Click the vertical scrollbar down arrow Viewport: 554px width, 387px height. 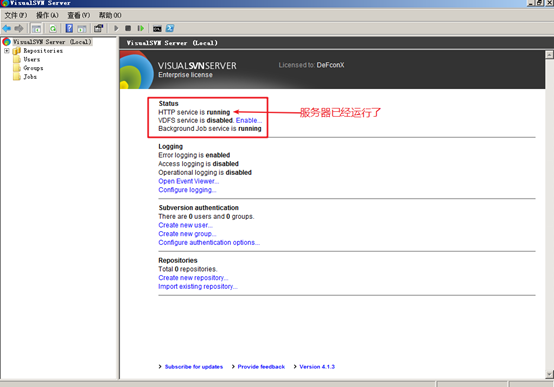point(549,374)
